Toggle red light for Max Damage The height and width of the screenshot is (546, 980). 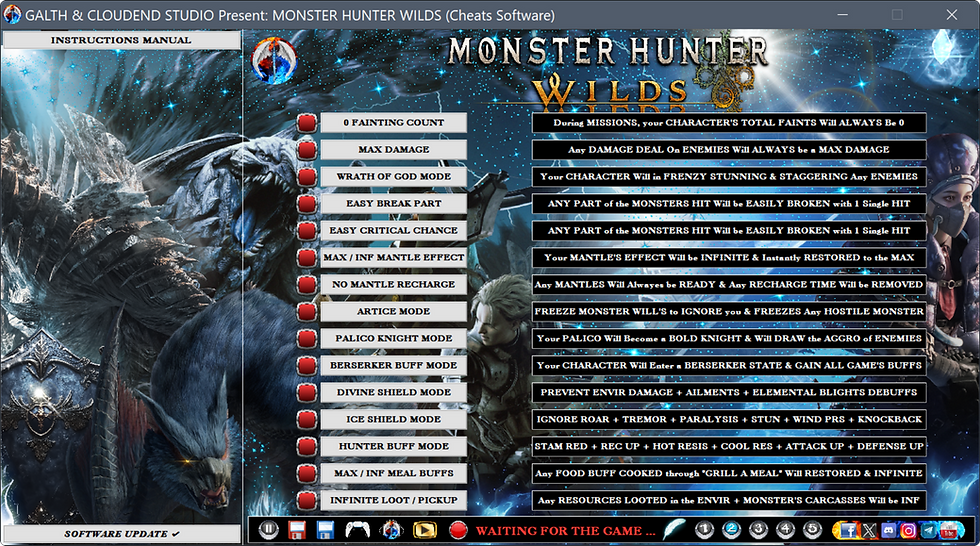tap(307, 149)
